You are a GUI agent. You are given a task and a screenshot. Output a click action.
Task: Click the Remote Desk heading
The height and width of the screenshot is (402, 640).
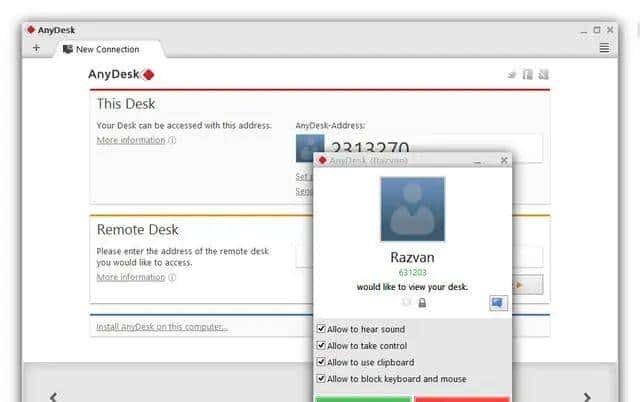(x=138, y=229)
